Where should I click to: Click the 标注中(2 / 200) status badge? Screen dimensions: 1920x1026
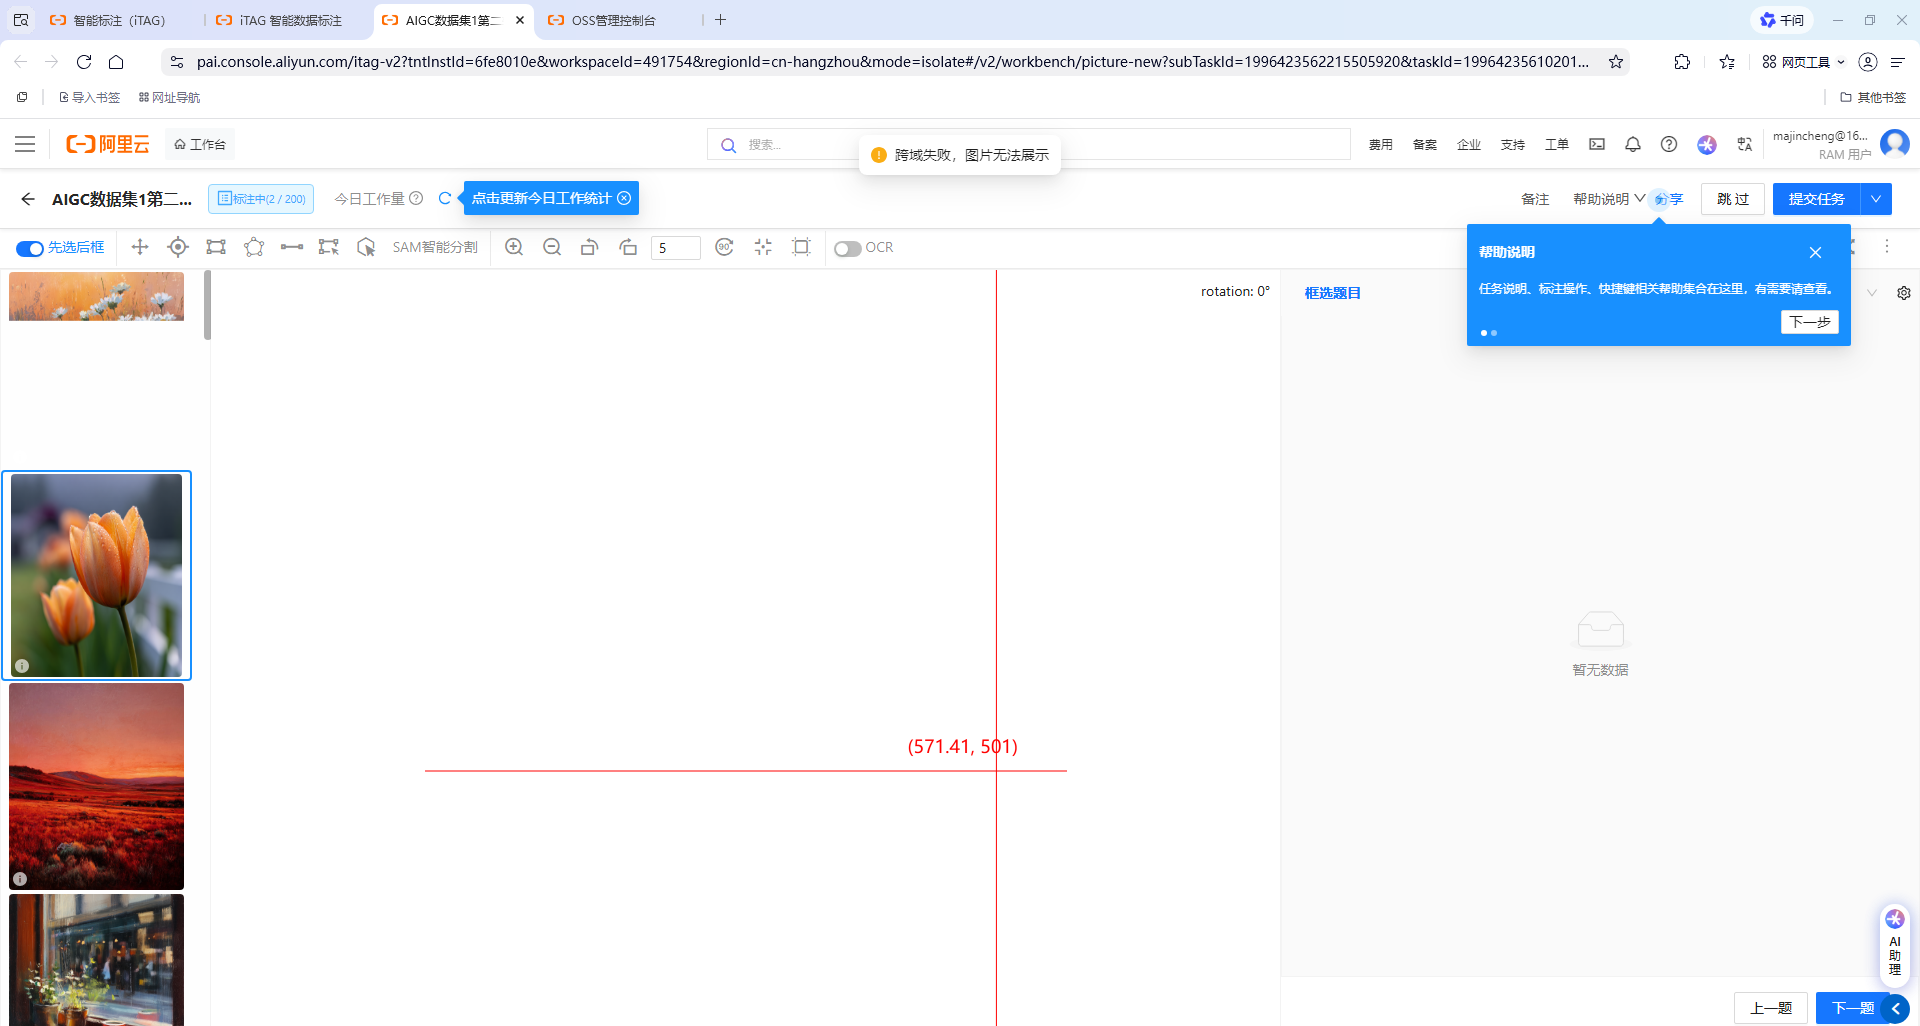(261, 199)
